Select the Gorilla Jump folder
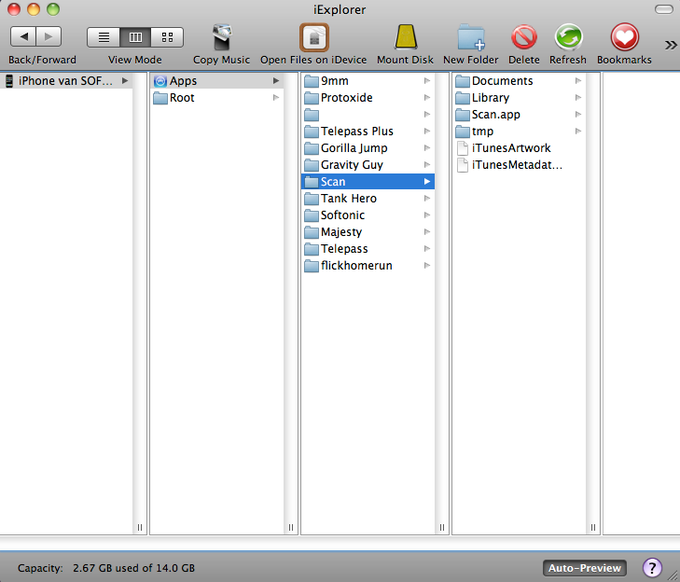680x582 pixels. tap(368, 148)
